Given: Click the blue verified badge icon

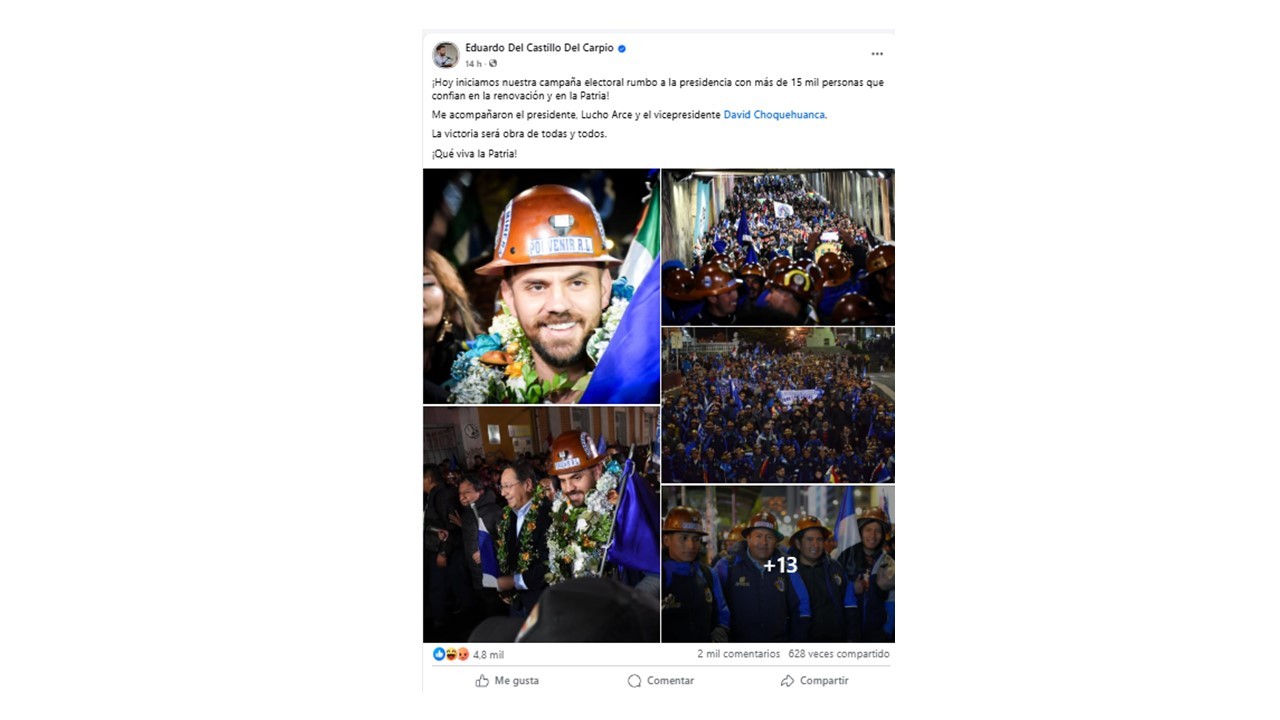Looking at the screenshot, I should pyautogui.click(x=622, y=48).
